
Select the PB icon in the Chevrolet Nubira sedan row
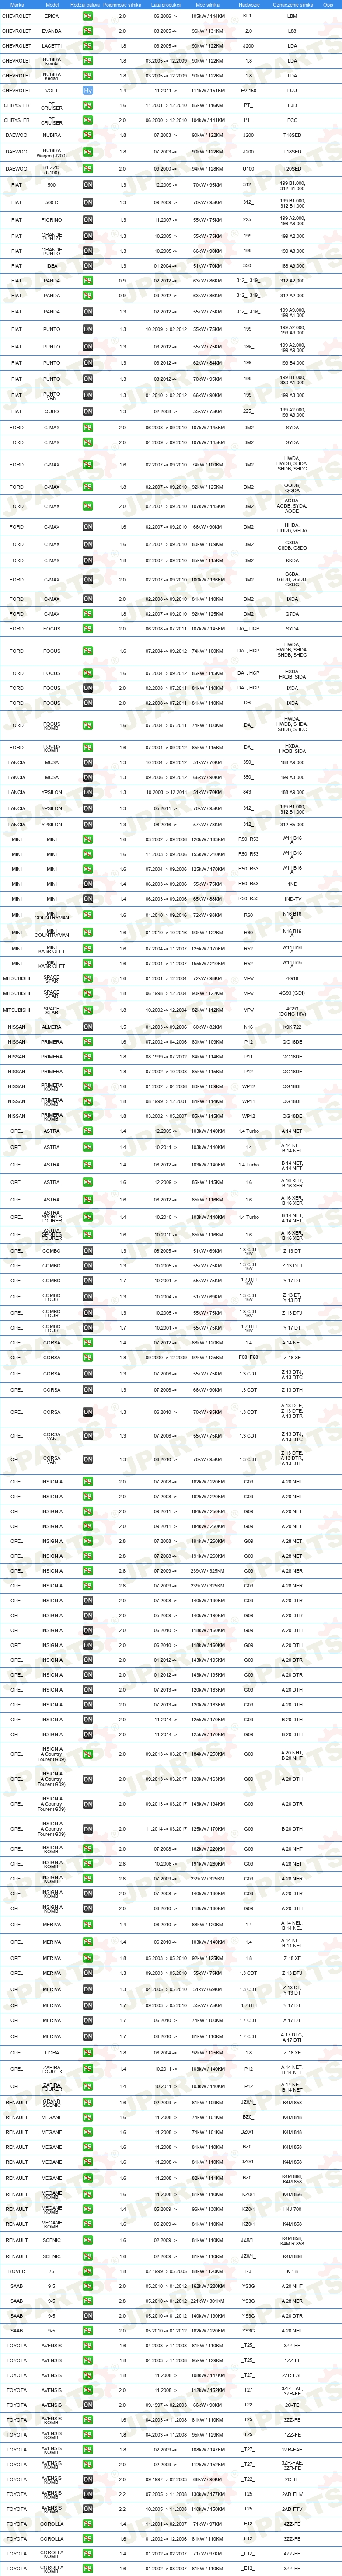point(88,75)
